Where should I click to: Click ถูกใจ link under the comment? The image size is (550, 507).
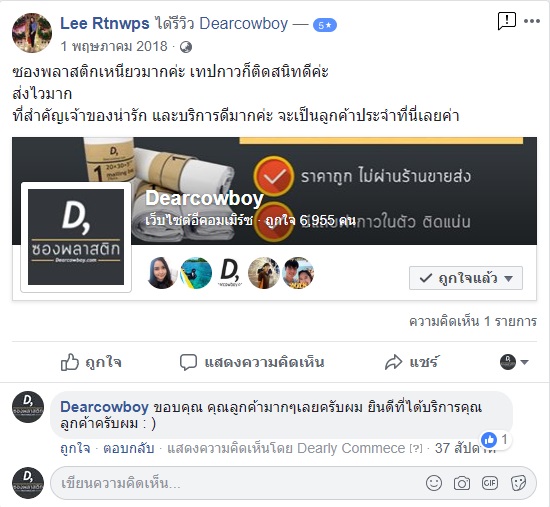tap(75, 448)
